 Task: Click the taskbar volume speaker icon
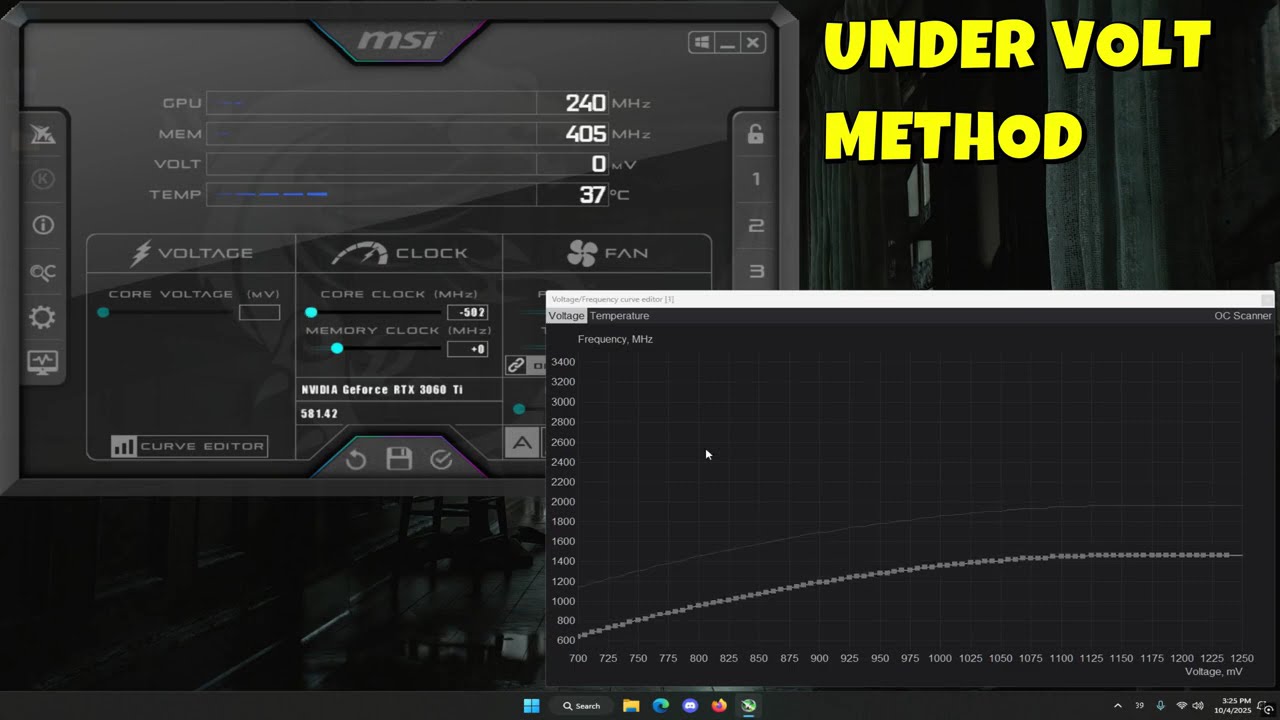tap(1198, 706)
